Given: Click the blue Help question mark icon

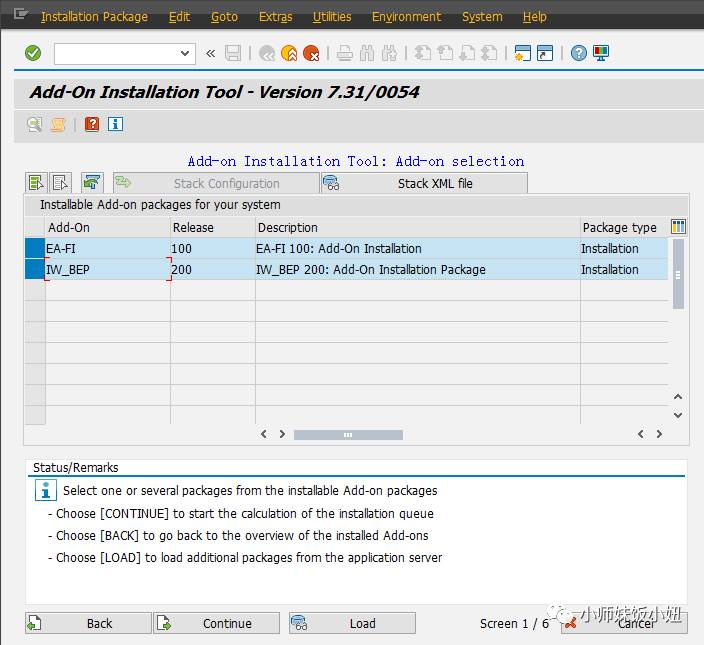Looking at the screenshot, I should 579,53.
